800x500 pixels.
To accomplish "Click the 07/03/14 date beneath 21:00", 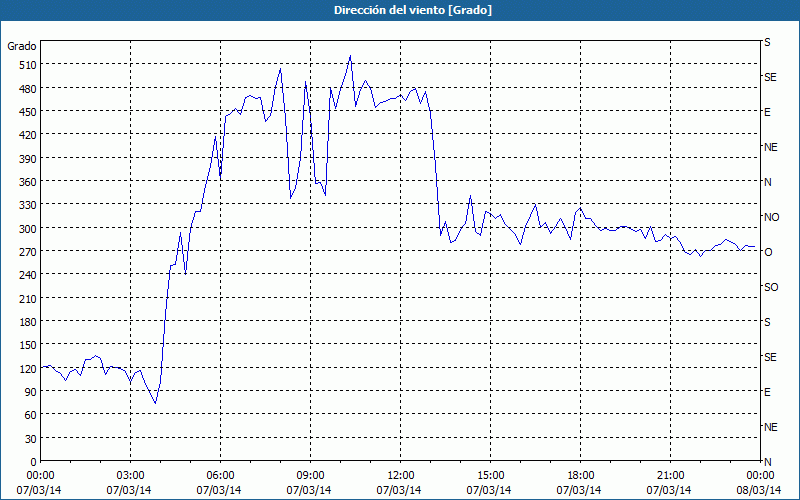I will pyautogui.click(x=669, y=490).
